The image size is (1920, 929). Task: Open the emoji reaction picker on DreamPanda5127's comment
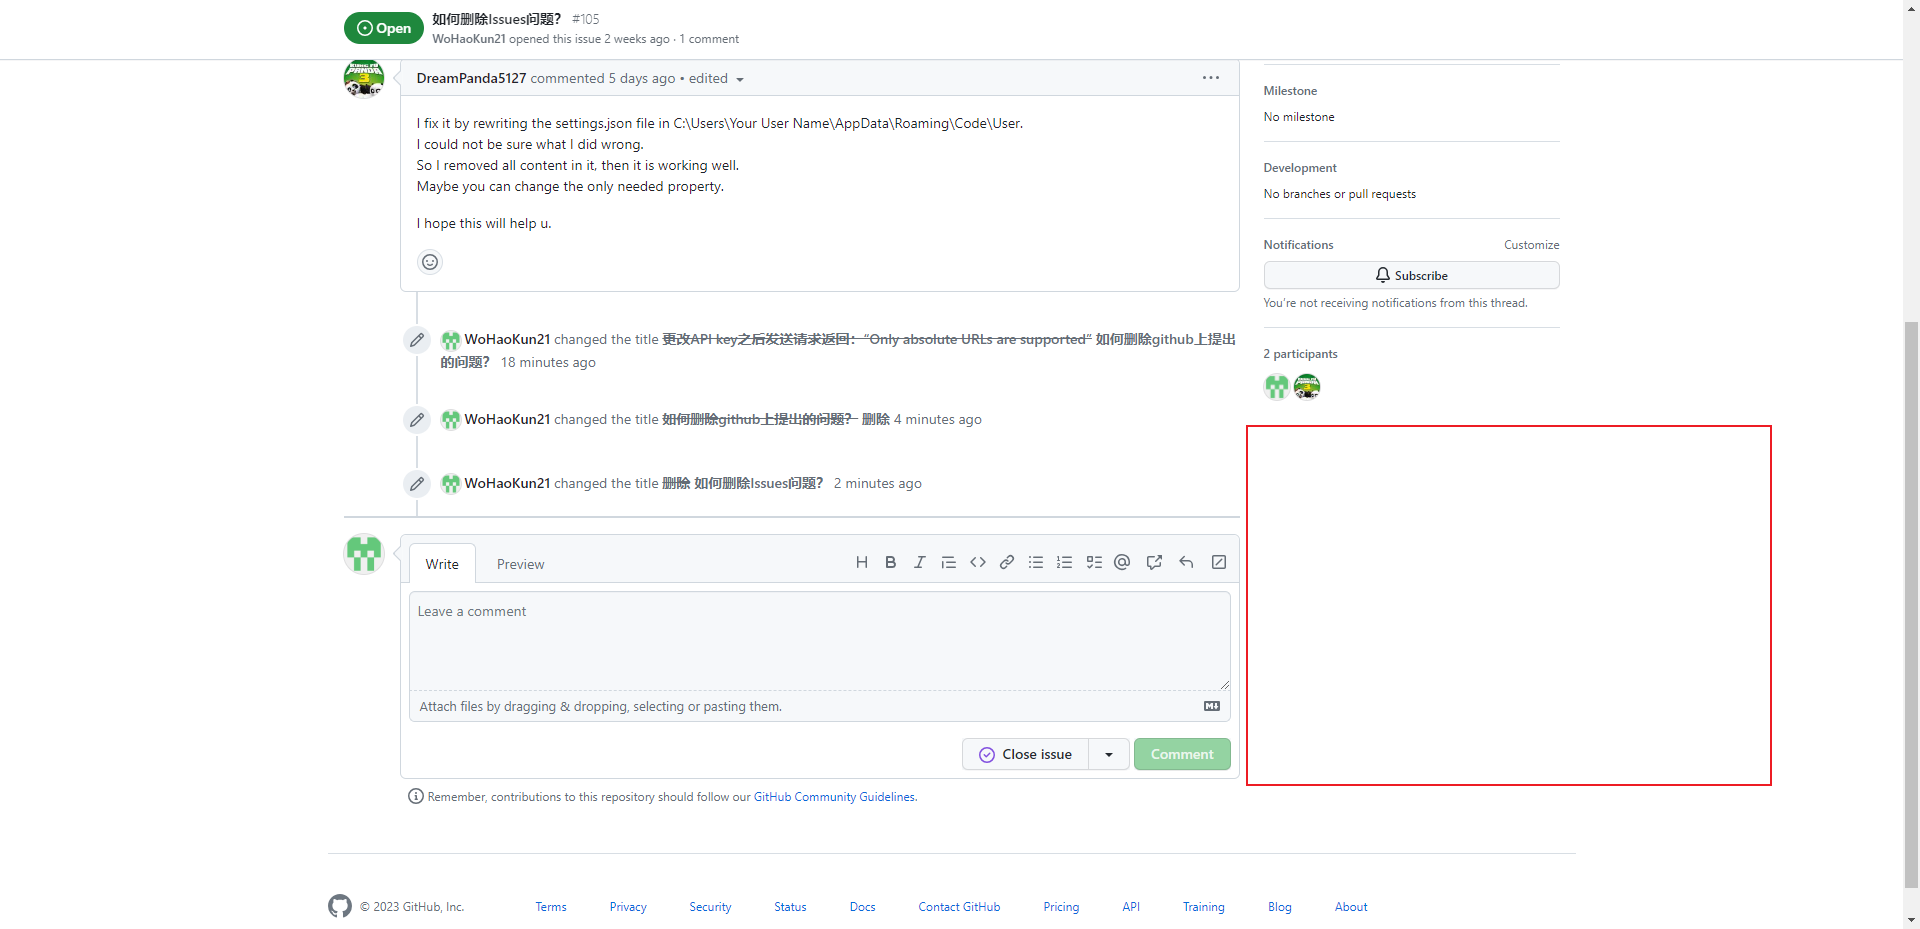click(429, 261)
